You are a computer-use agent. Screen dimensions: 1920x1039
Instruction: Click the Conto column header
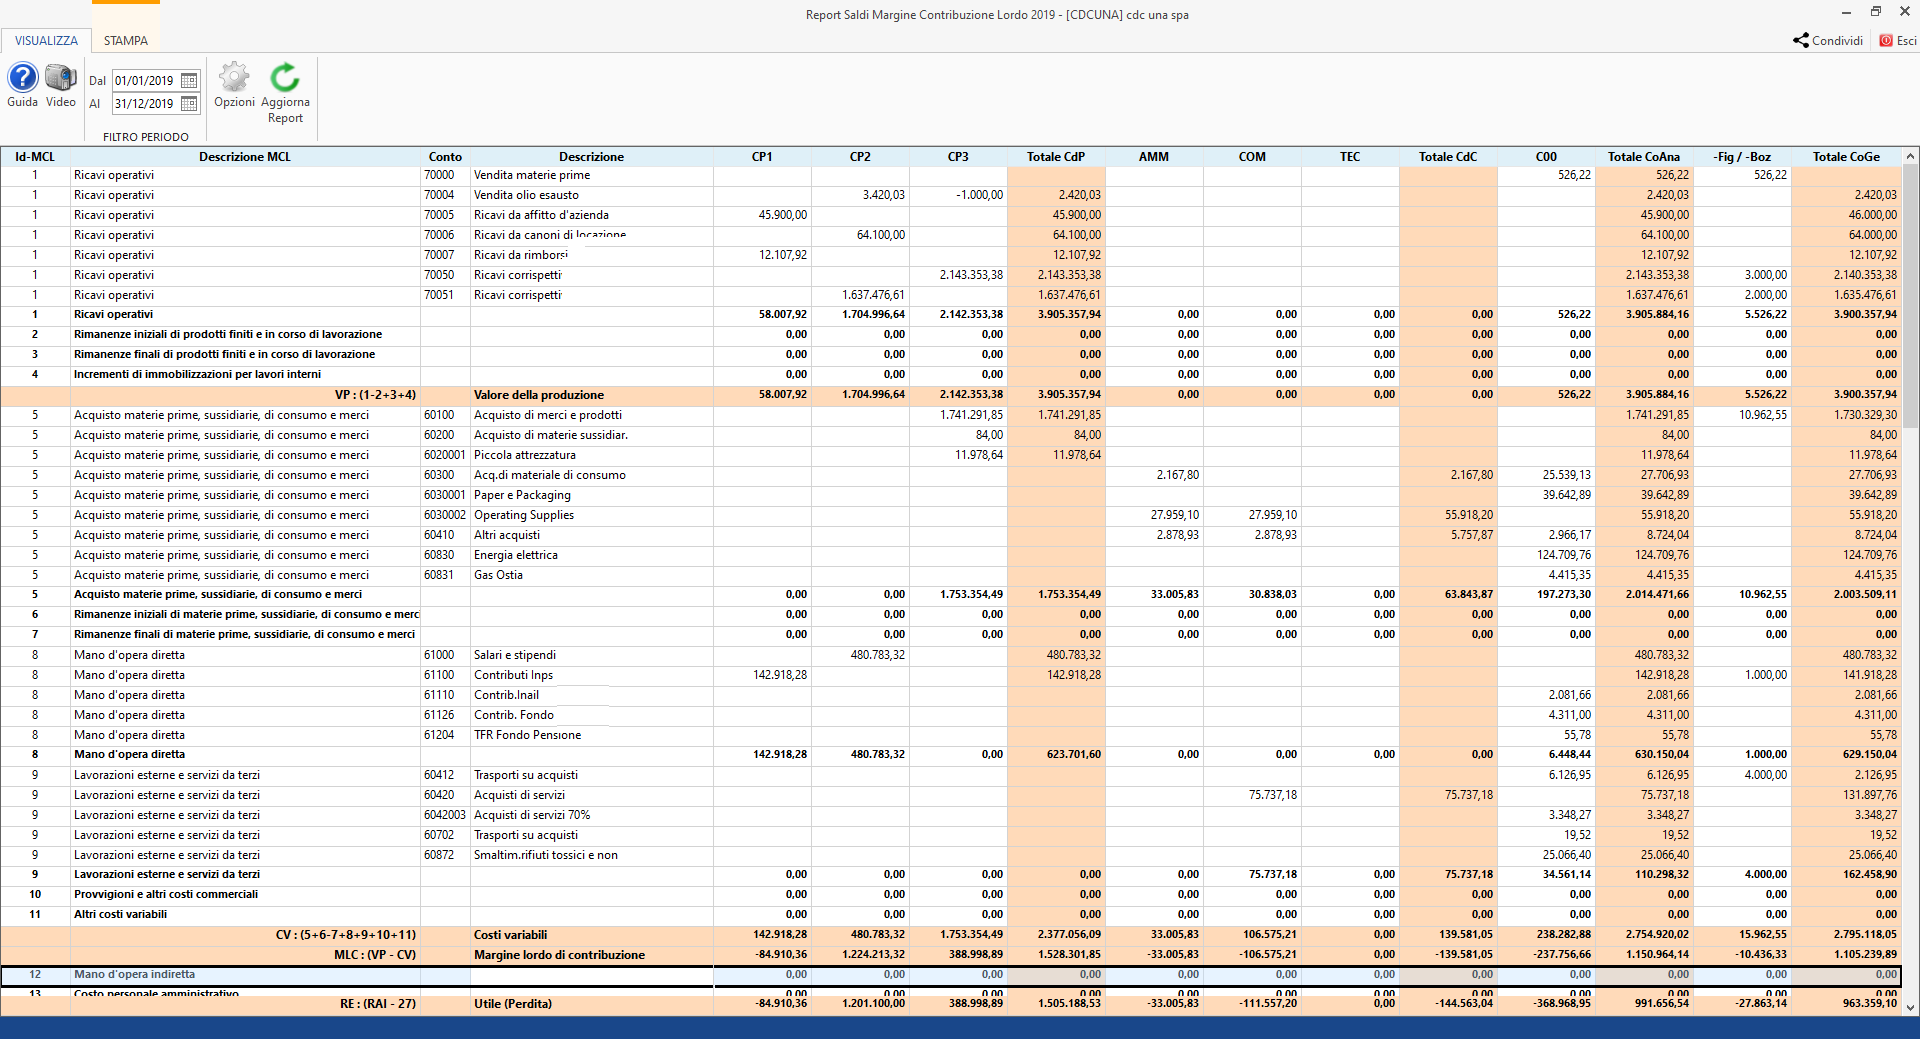click(445, 157)
